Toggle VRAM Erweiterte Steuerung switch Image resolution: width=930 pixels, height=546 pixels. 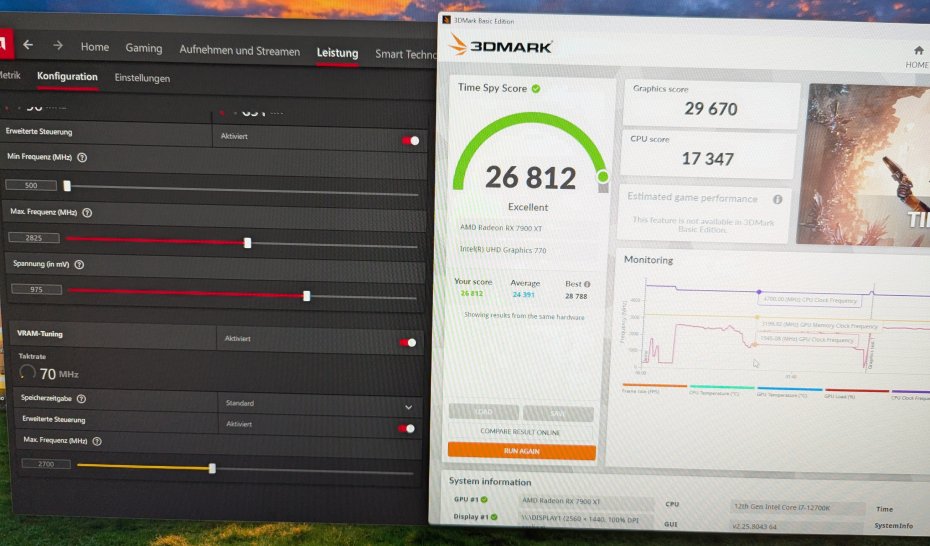coord(406,428)
